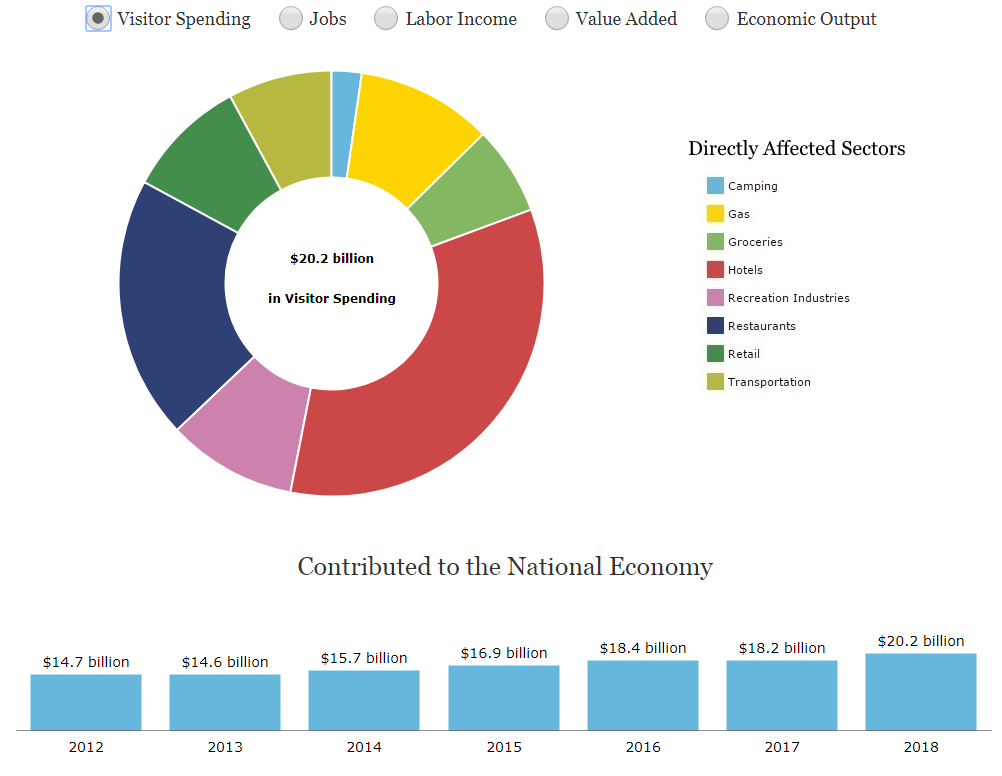
Task: Click the 2012 bar showing $14.7 billion
Action: (86, 702)
